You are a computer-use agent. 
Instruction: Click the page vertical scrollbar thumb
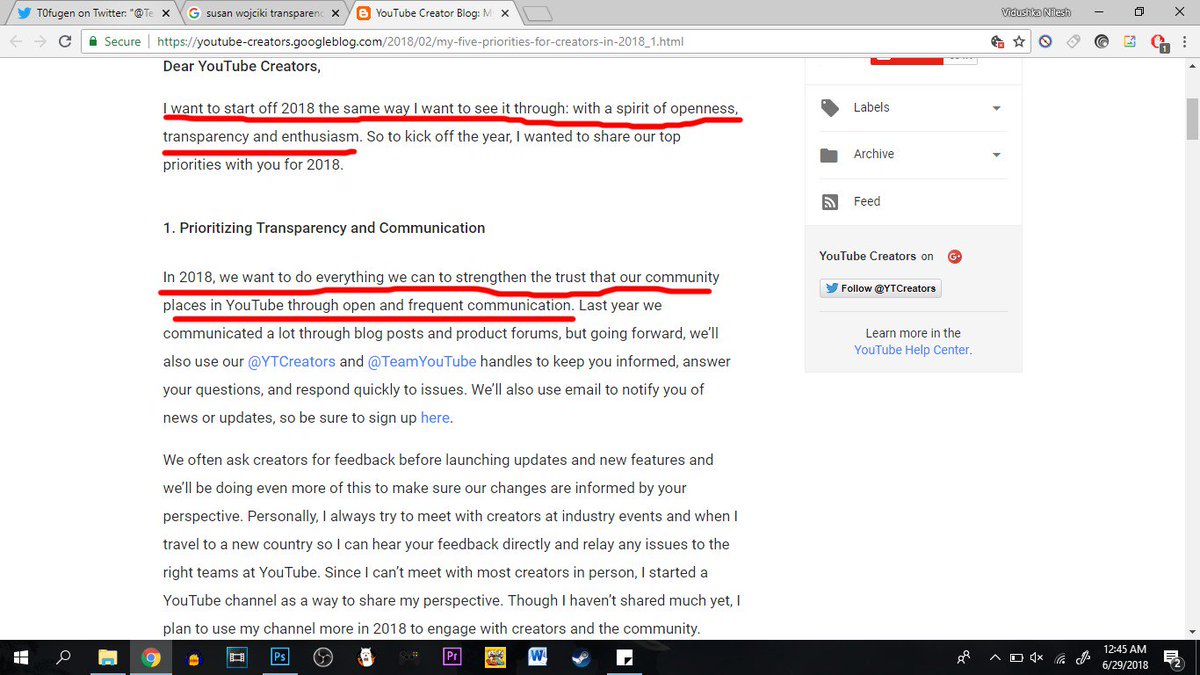pyautogui.click(x=1192, y=118)
